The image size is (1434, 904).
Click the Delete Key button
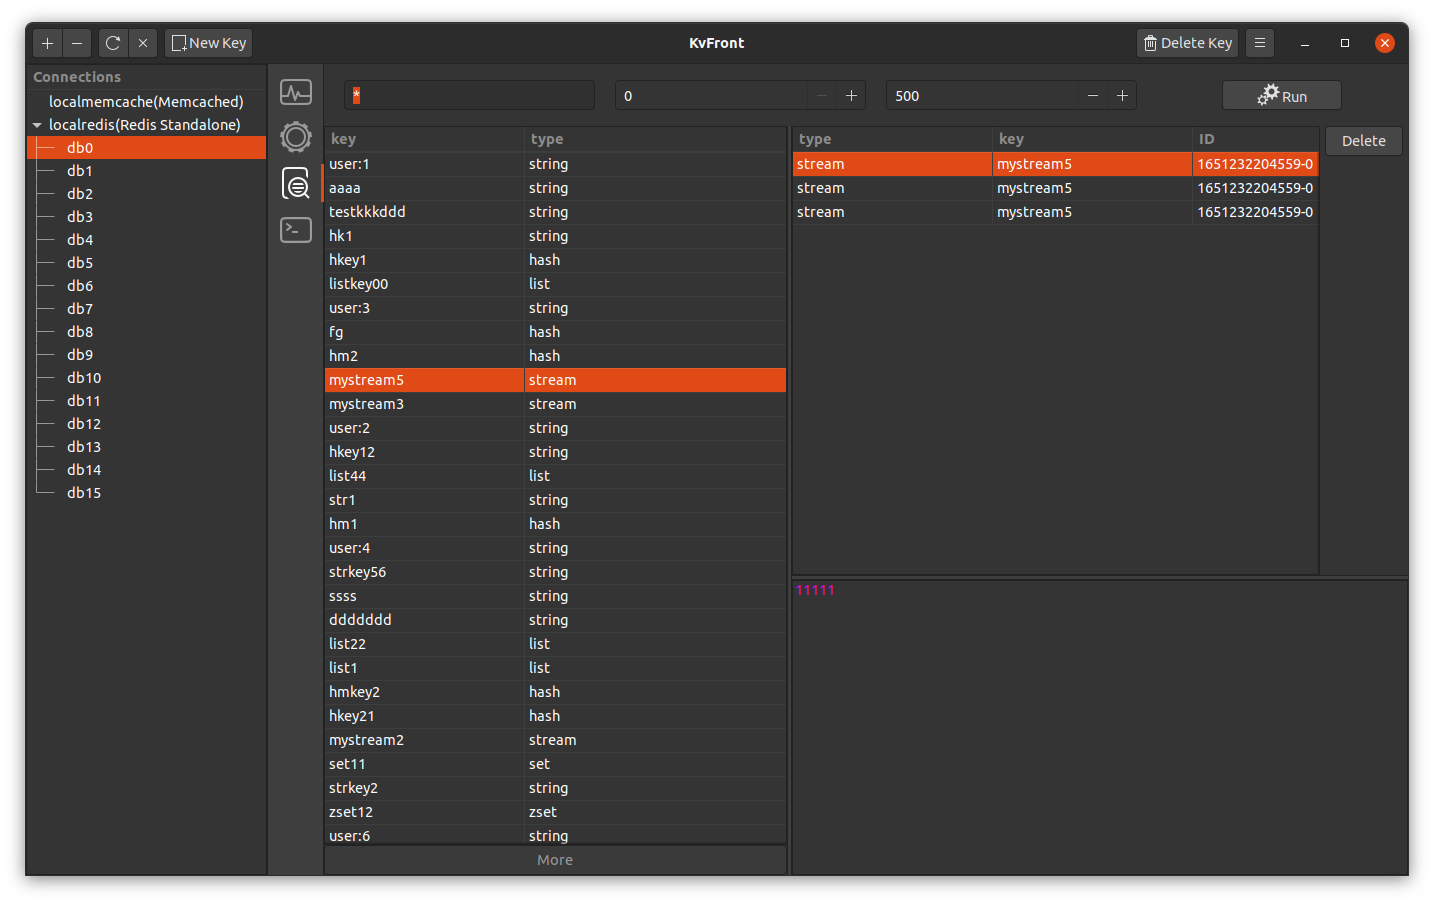tap(1188, 43)
